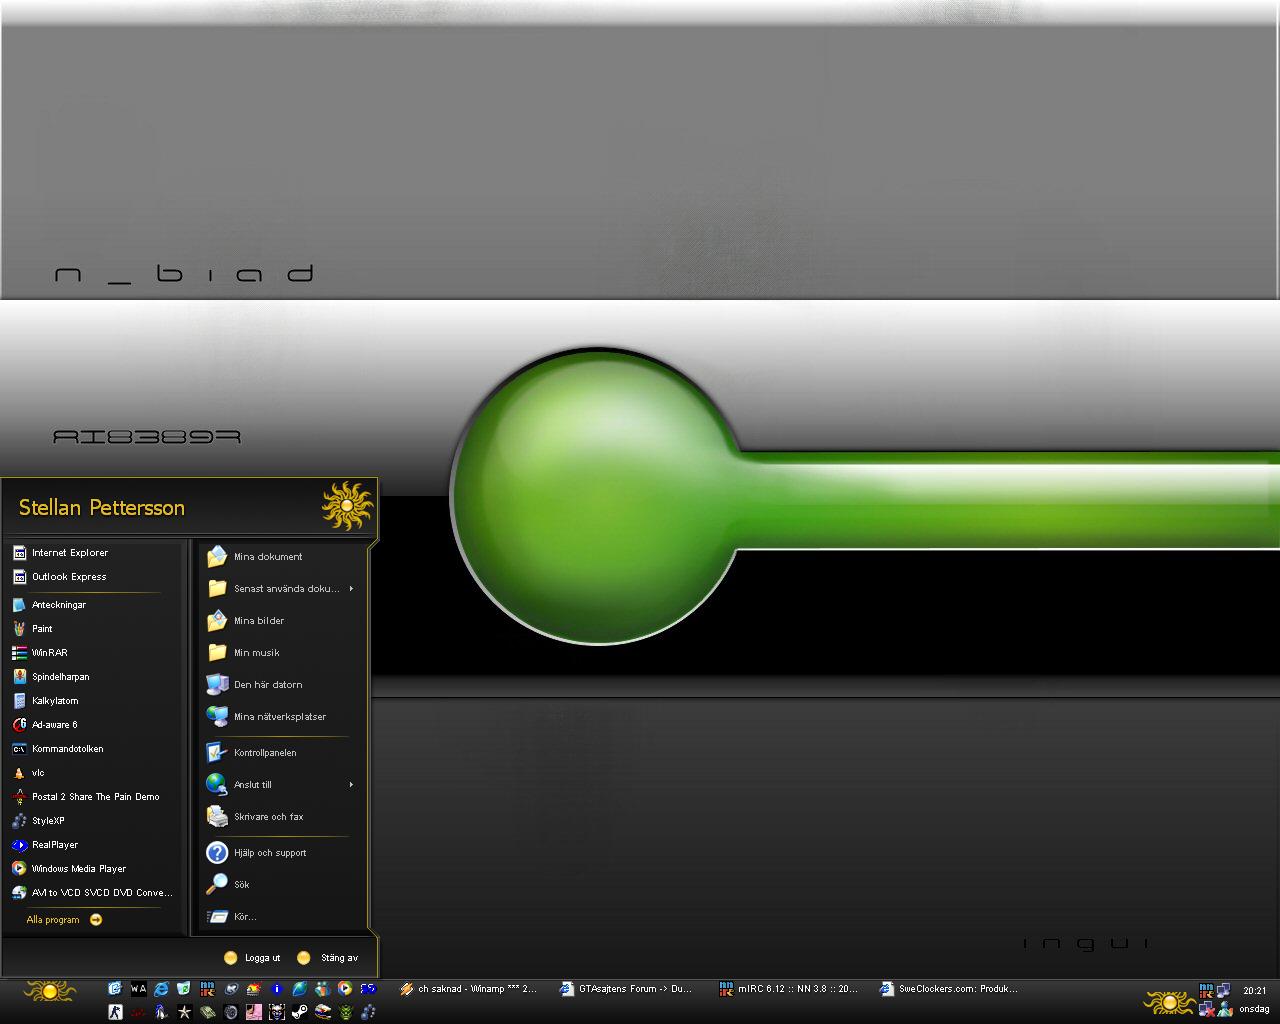Image resolution: width=1280 pixels, height=1024 pixels.
Task: Open the Counter-Strike quick launch icon
Action: point(115,1012)
